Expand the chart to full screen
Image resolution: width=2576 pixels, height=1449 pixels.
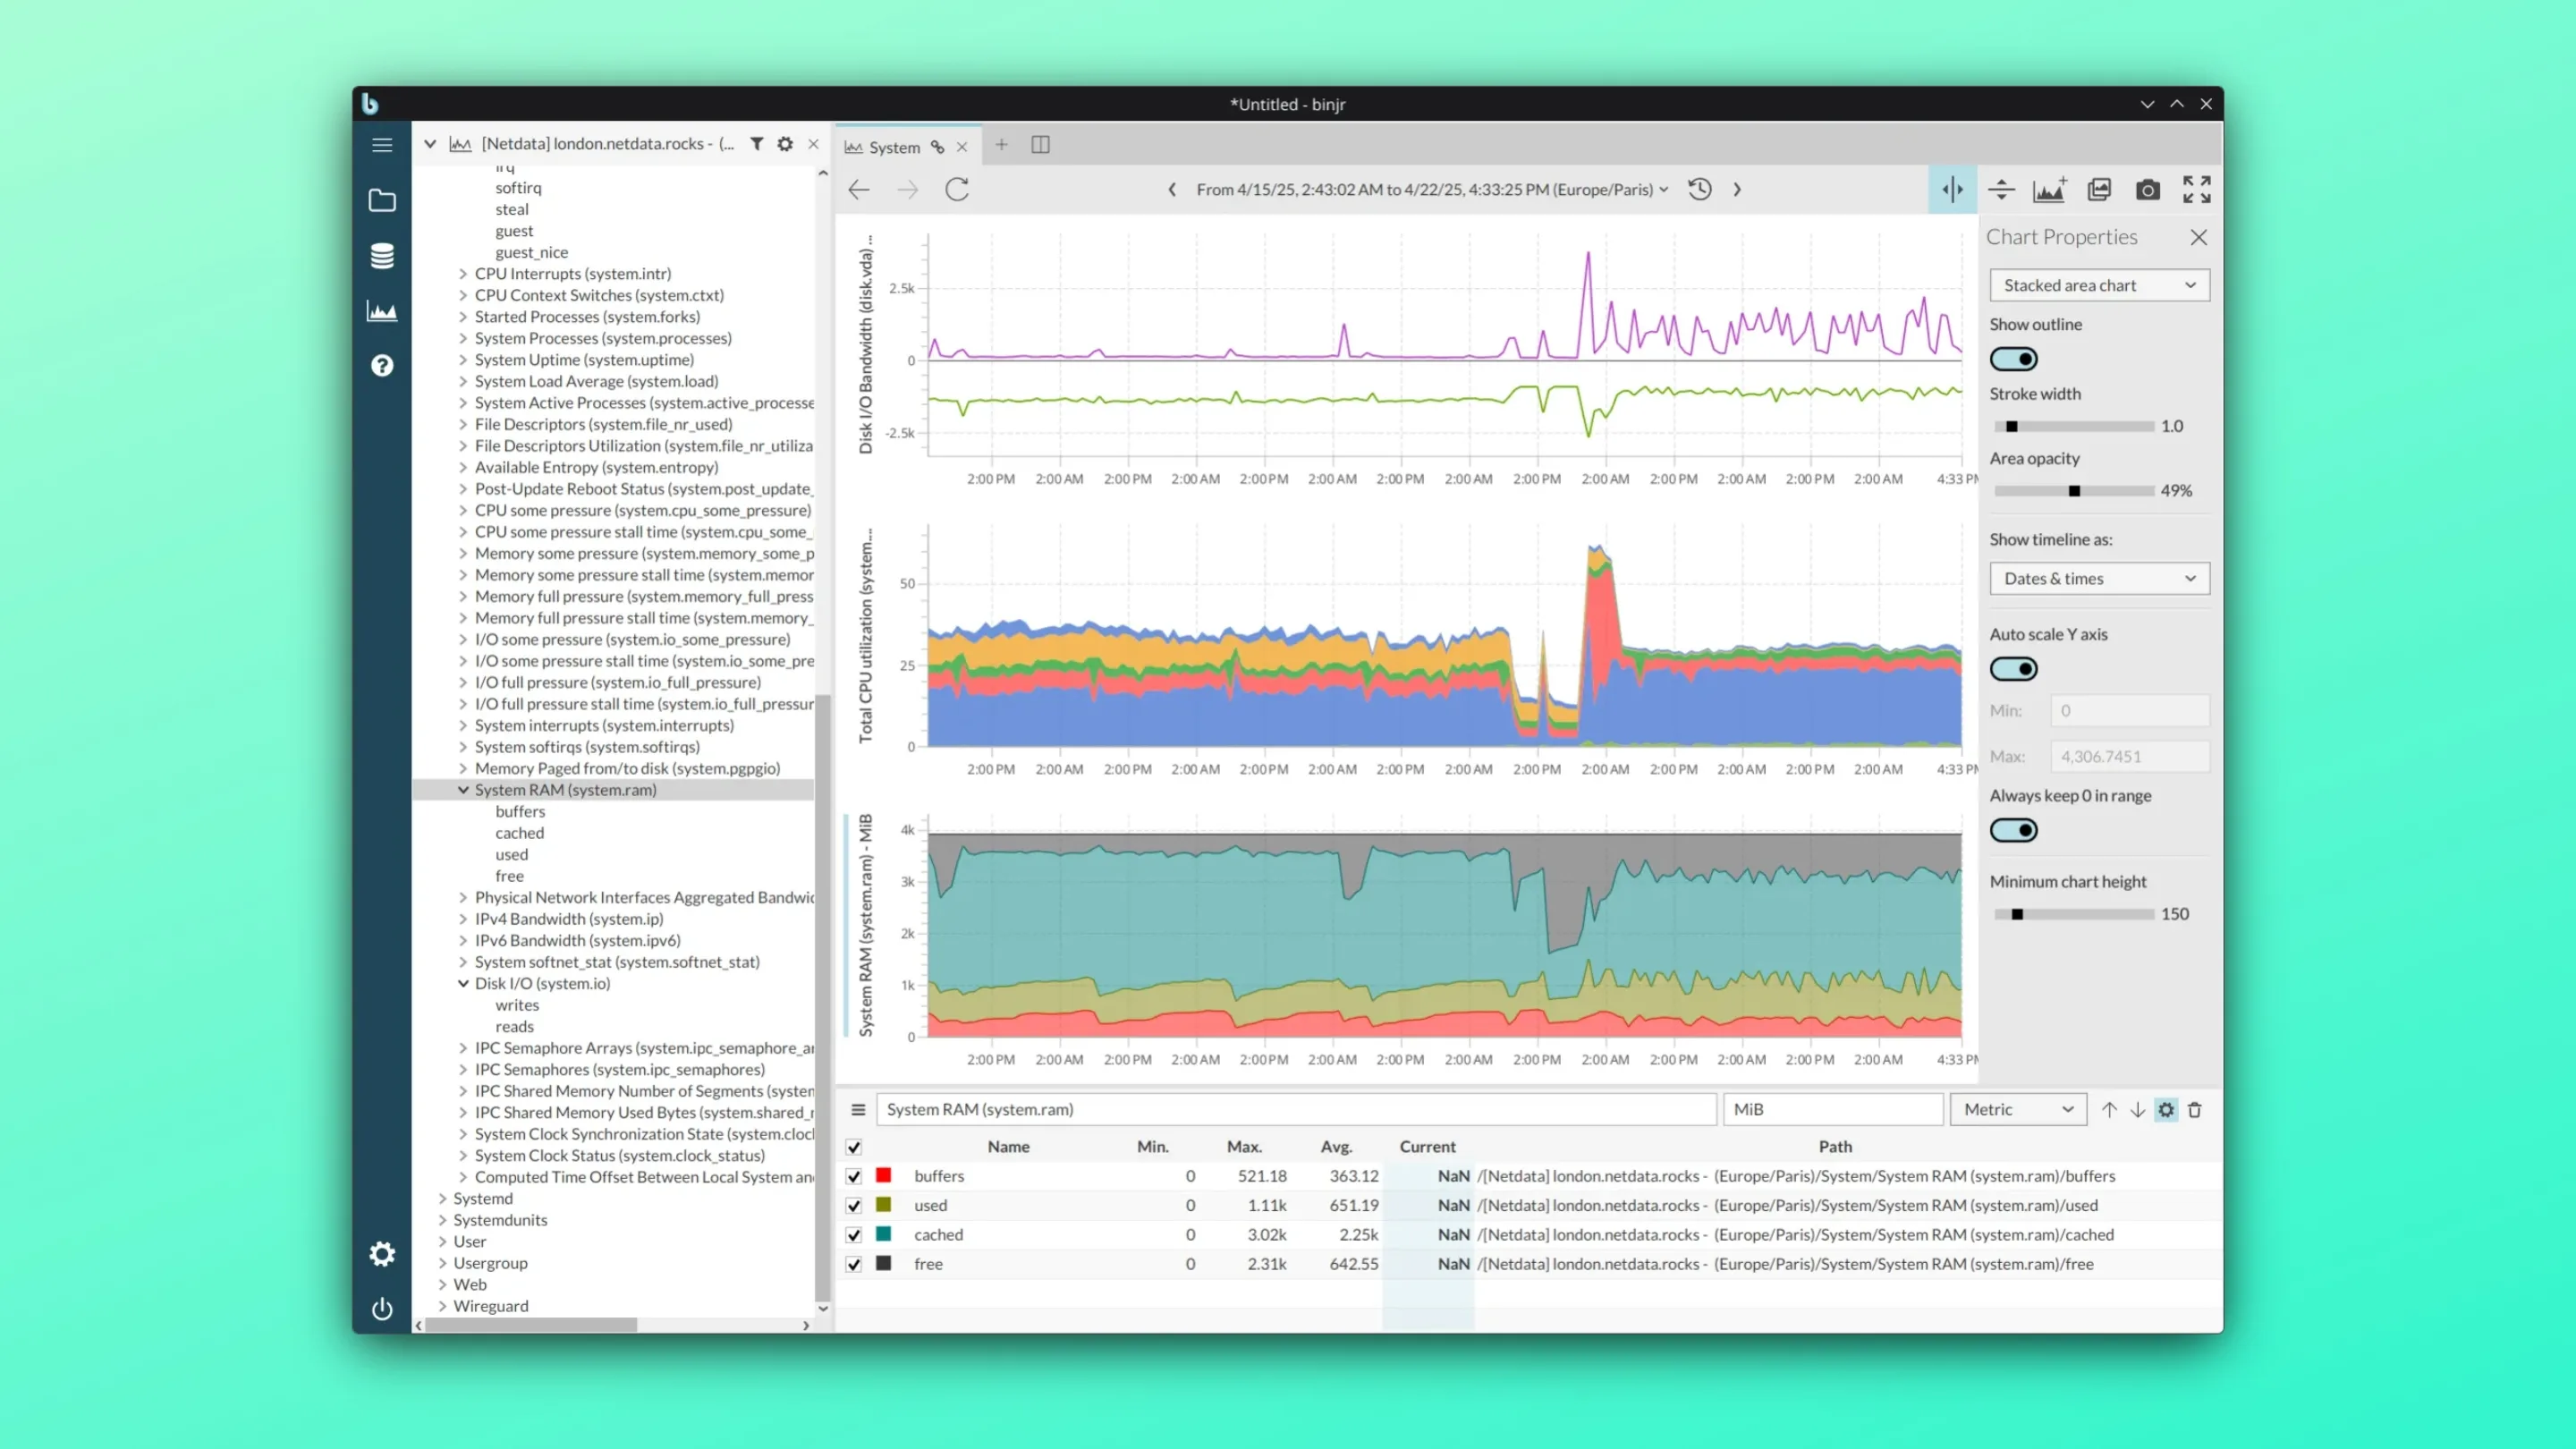pyautogui.click(x=2196, y=189)
